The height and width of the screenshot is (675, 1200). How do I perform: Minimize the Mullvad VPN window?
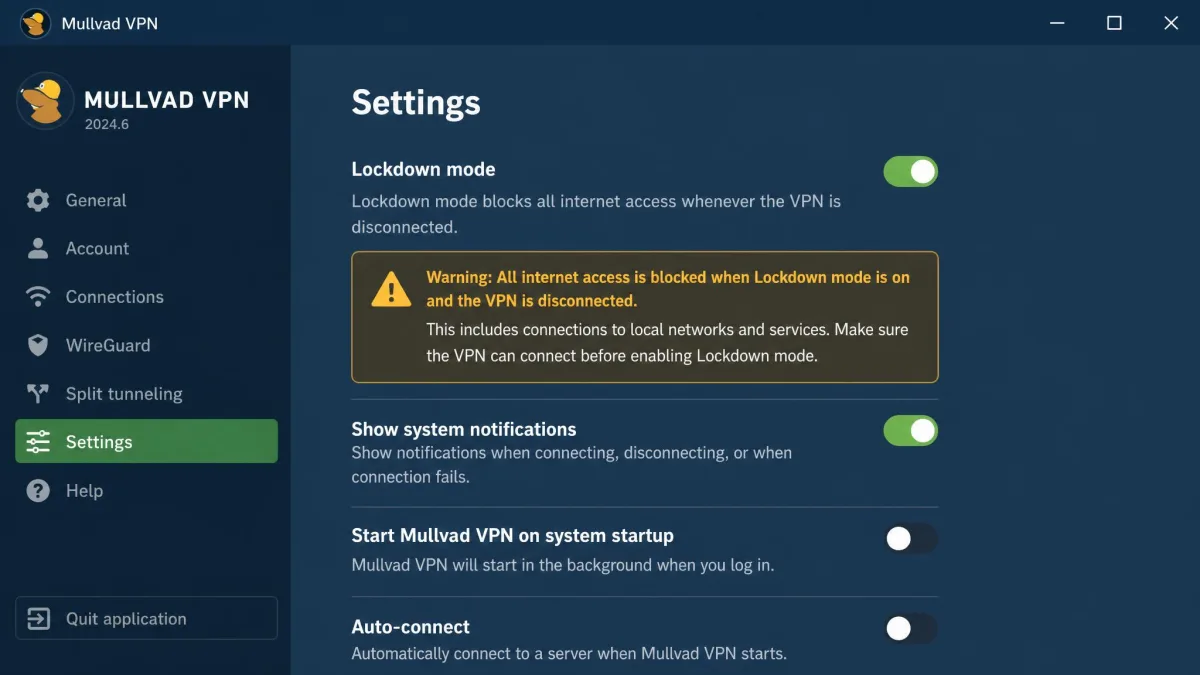click(x=1057, y=23)
